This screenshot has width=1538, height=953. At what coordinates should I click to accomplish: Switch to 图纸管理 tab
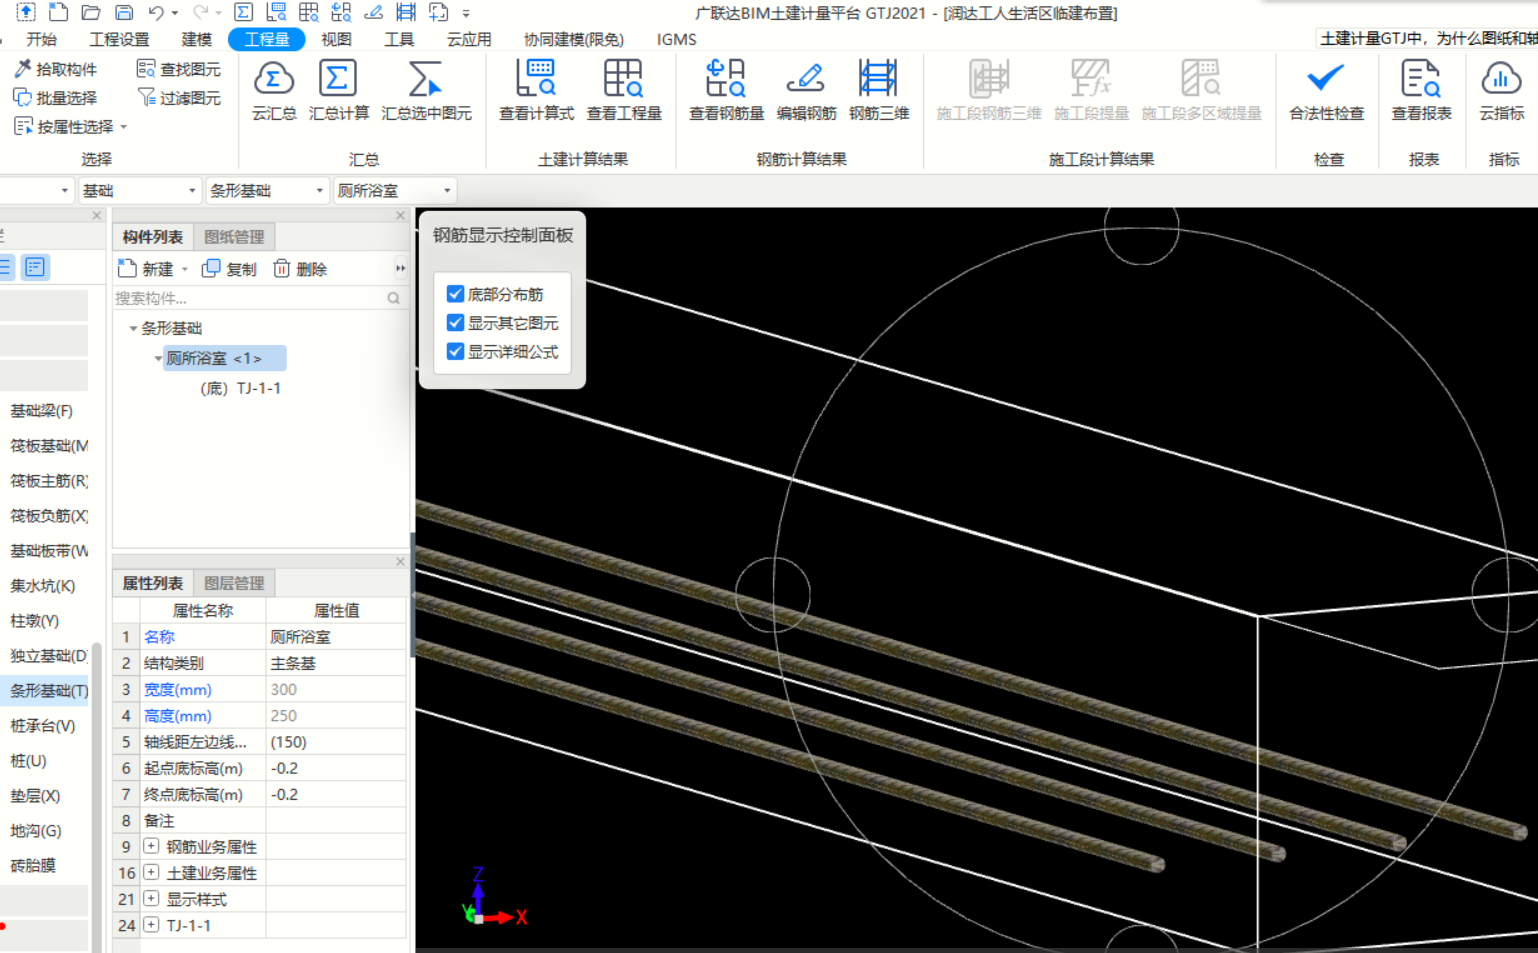pyautogui.click(x=234, y=237)
